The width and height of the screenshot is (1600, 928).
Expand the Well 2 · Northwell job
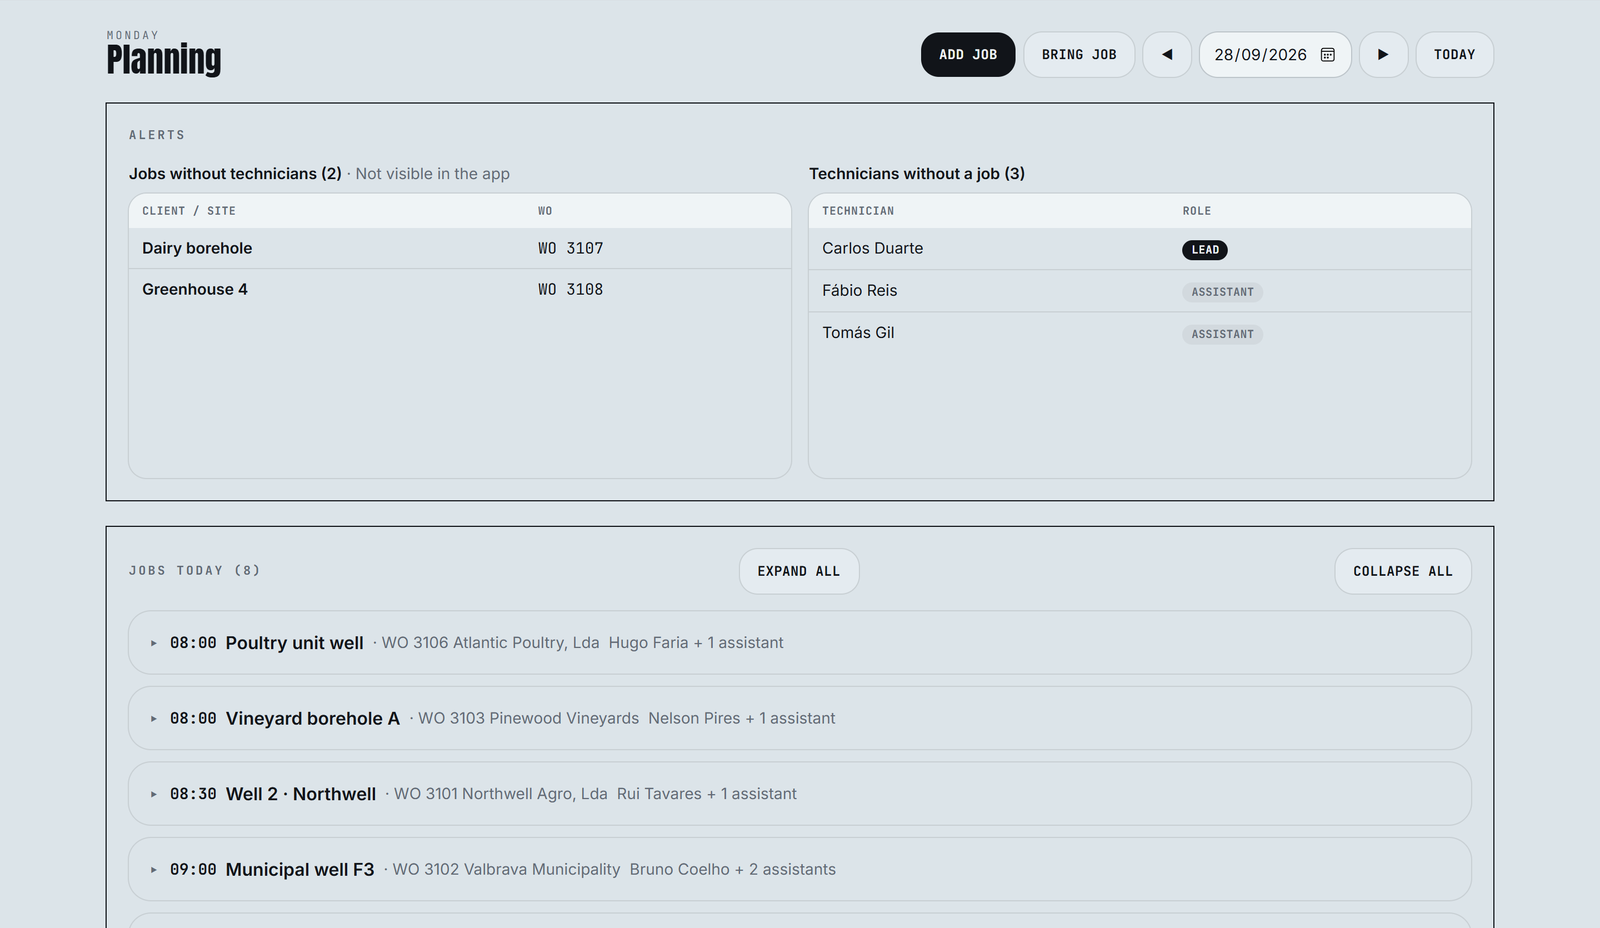[800, 794]
